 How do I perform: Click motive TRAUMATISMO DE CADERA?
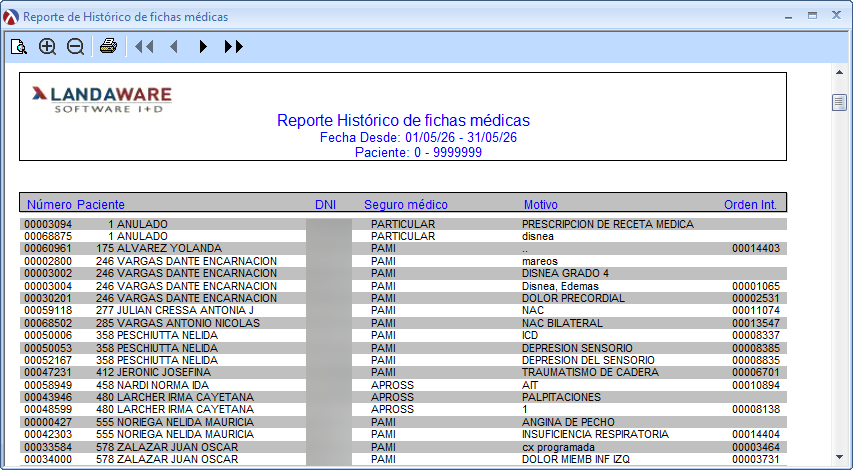point(590,372)
